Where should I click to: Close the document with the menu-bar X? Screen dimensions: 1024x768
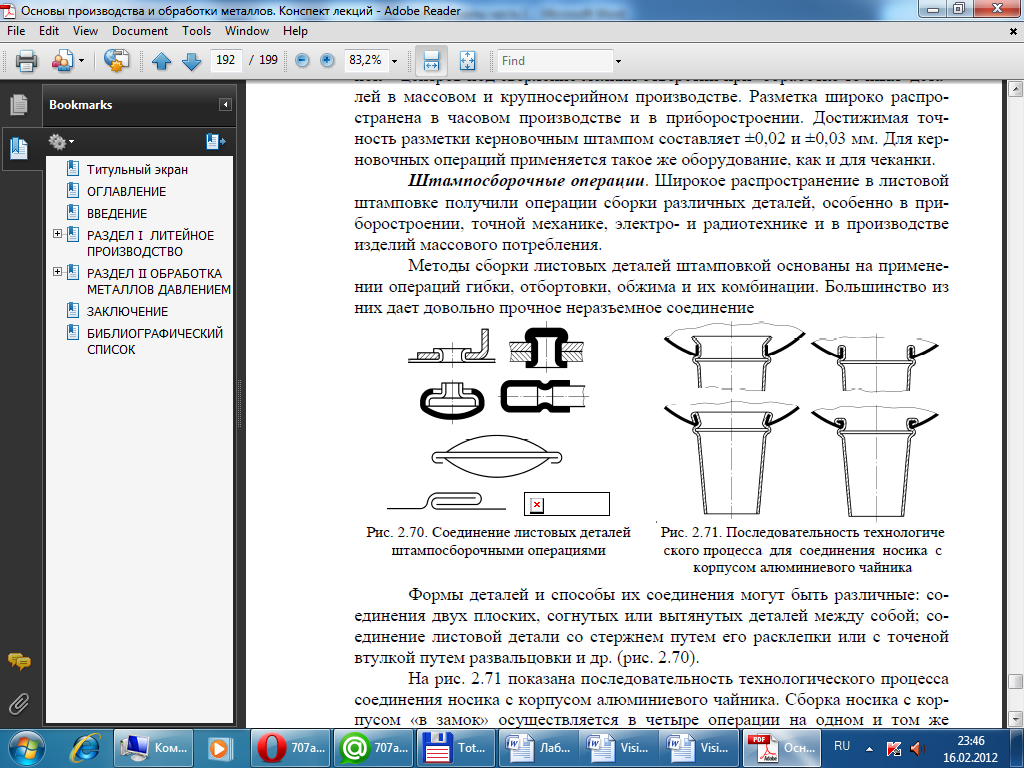(x=1013, y=31)
